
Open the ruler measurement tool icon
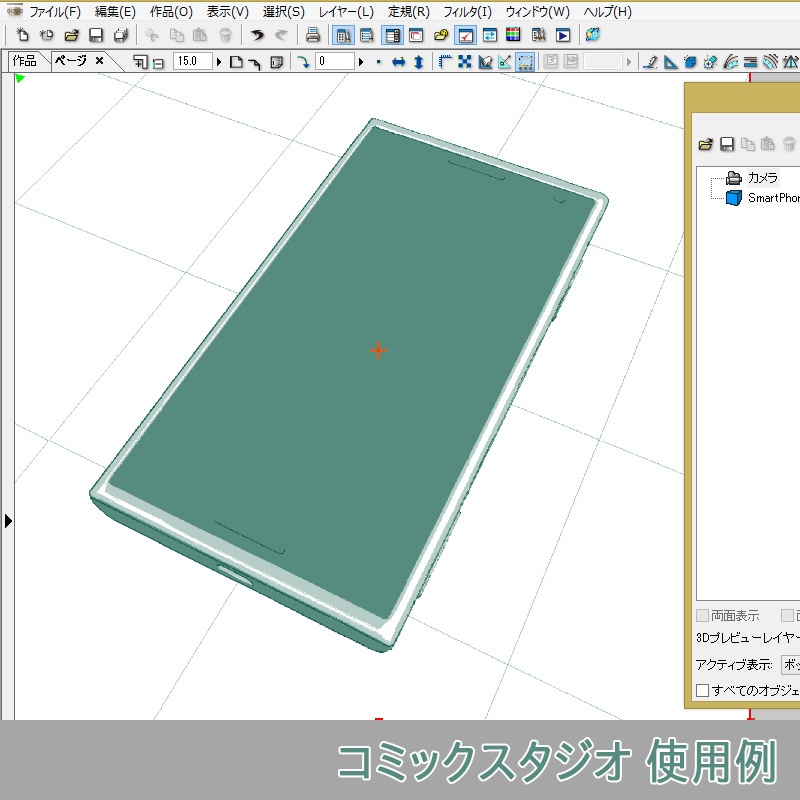750,61
